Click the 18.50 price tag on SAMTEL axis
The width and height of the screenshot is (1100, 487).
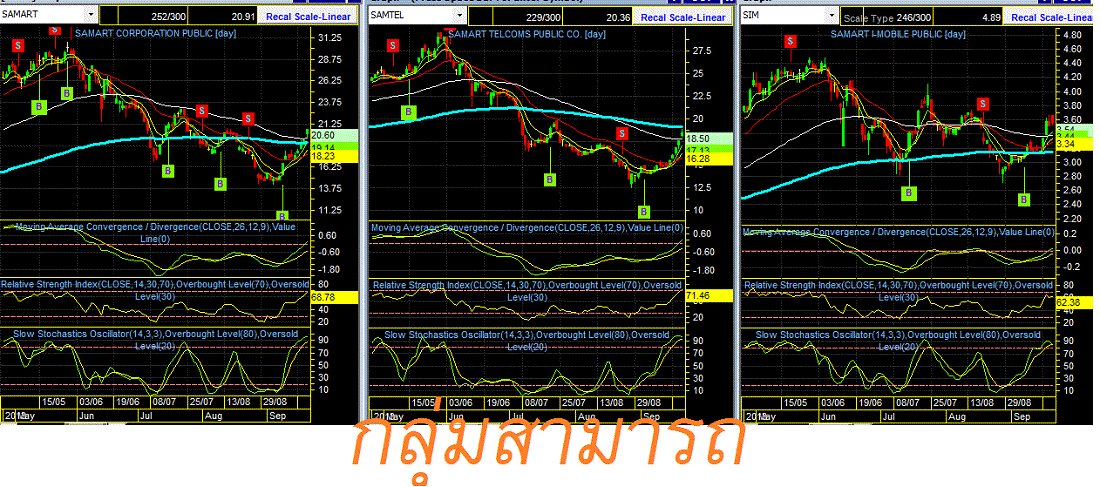707,139
